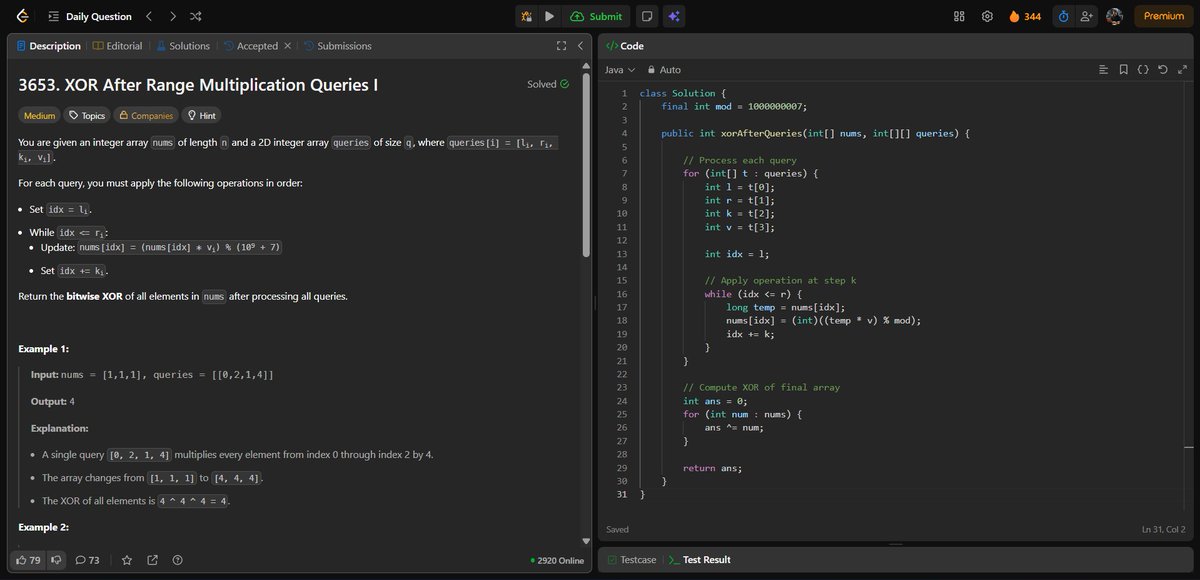
Task: Like the problem (79 thumbs up)
Action: point(28,560)
